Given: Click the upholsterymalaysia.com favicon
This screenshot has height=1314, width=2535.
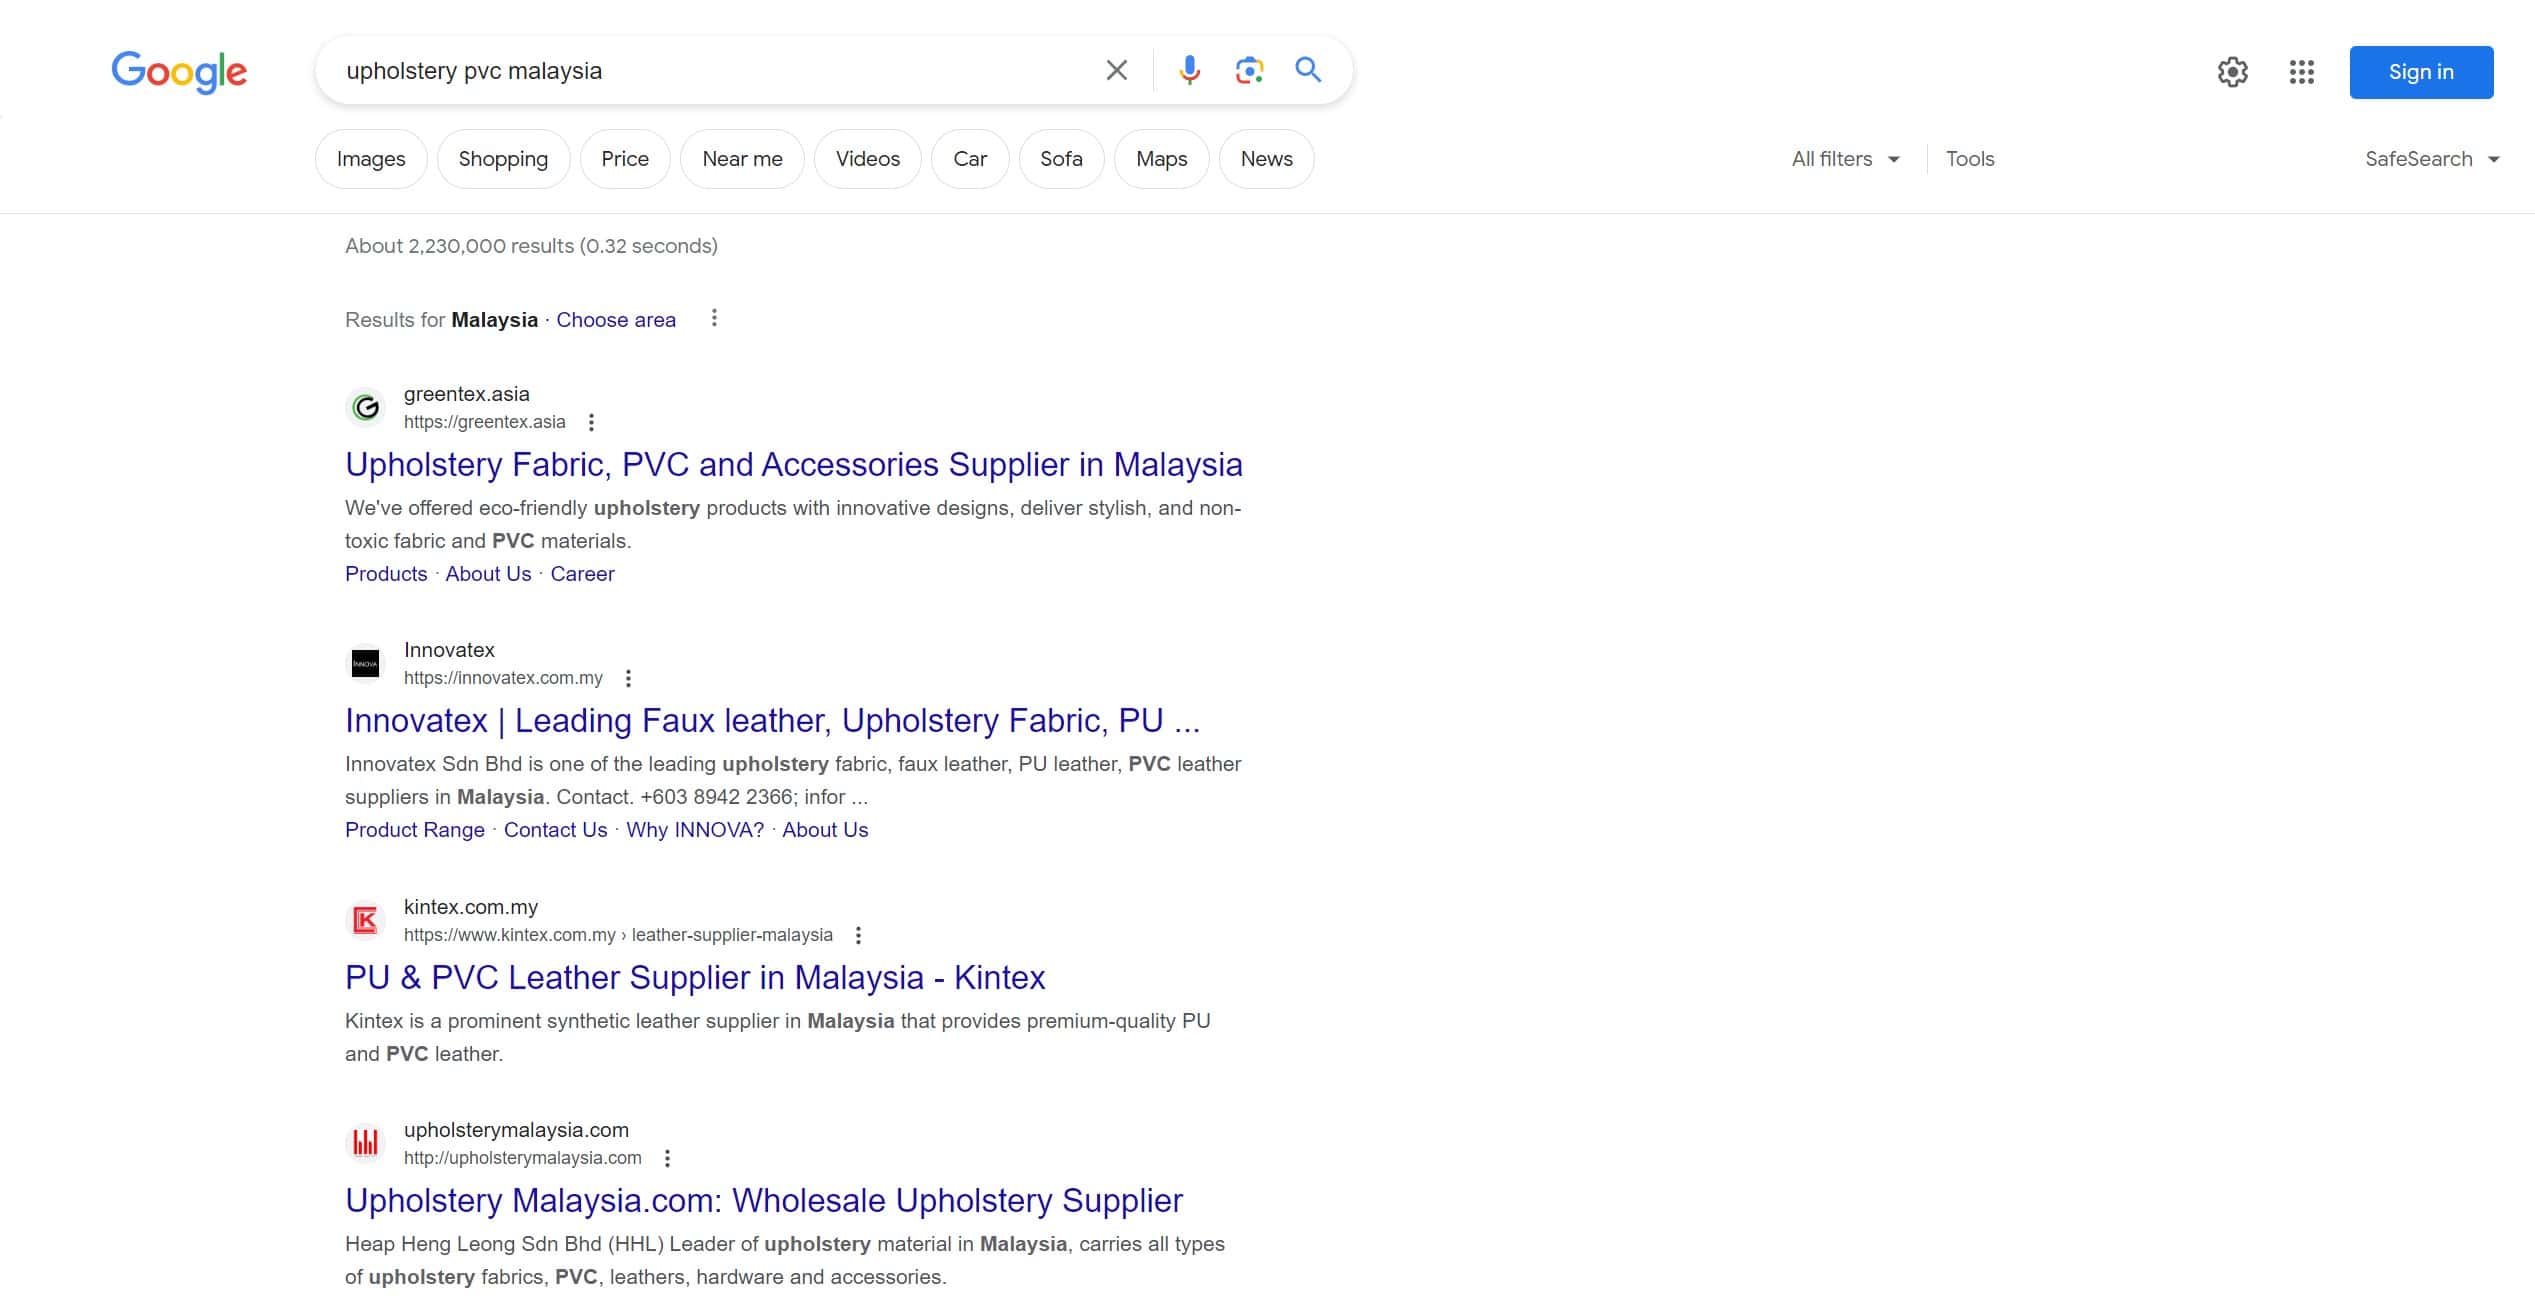Looking at the screenshot, I should (x=366, y=1143).
